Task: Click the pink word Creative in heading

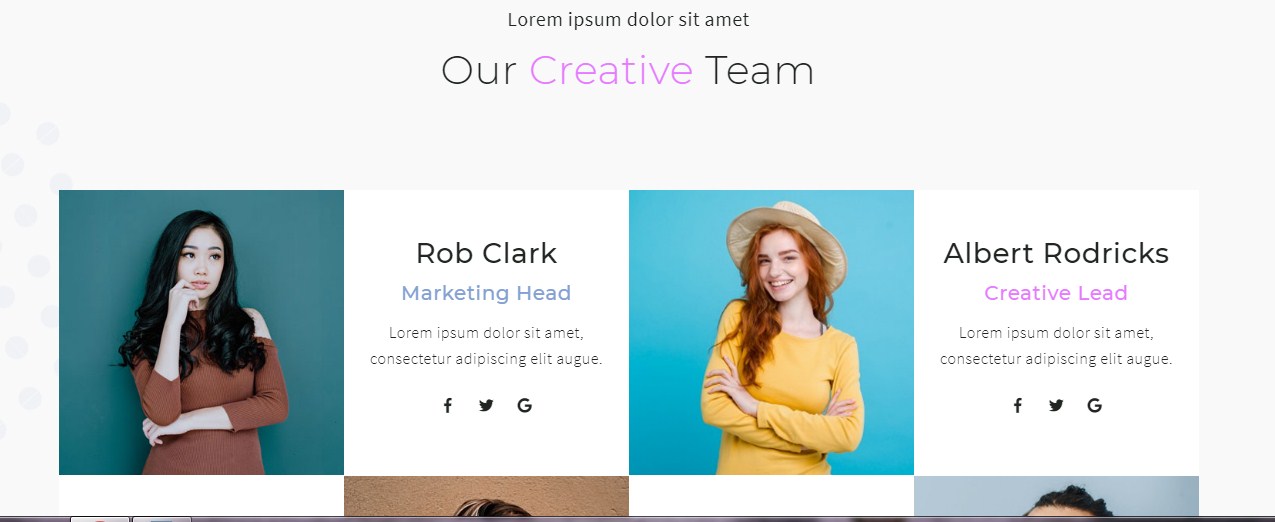Action: pyautogui.click(x=611, y=71)
